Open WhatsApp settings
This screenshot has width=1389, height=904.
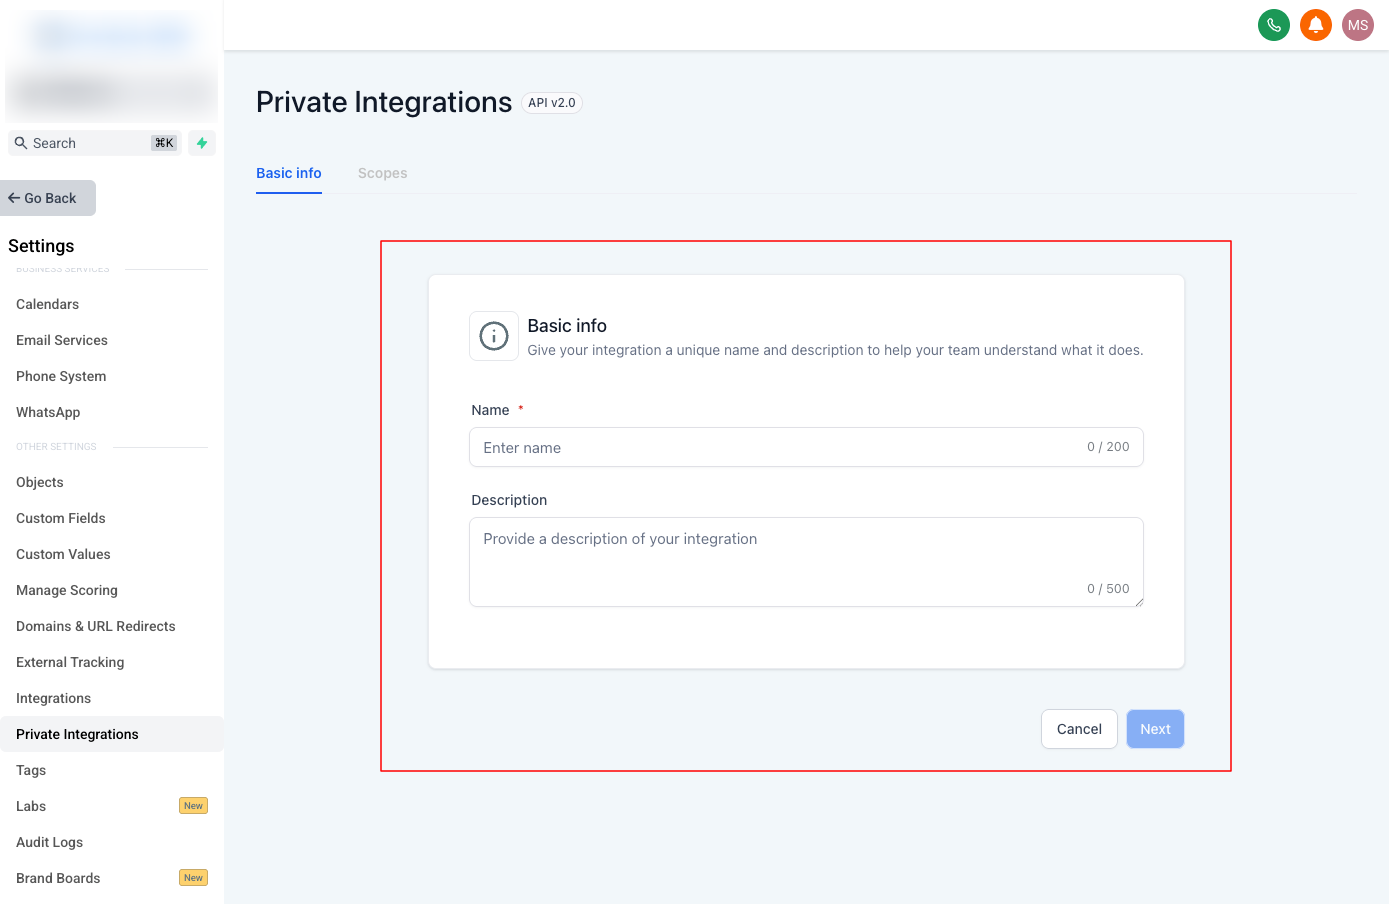click(48, 412)
